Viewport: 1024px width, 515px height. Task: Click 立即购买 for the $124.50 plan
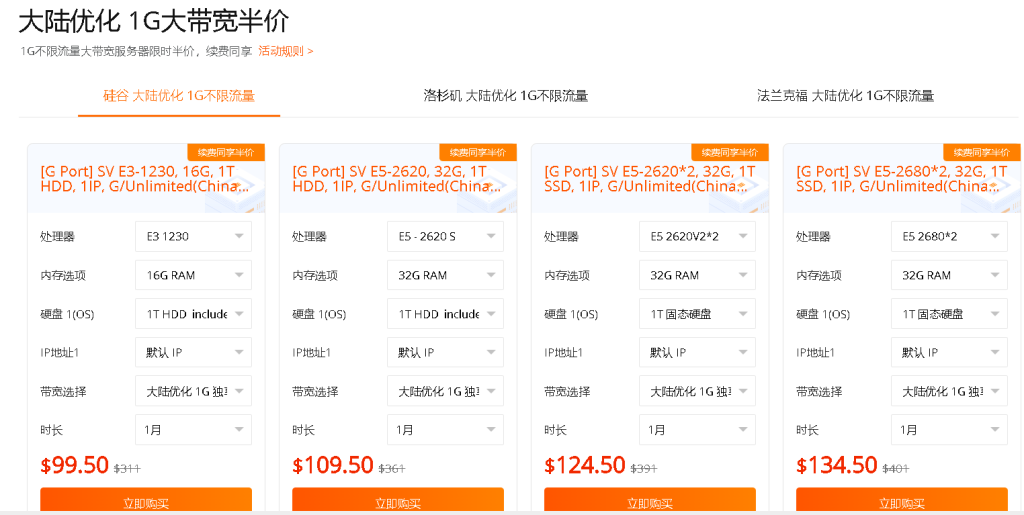(650, 502)
